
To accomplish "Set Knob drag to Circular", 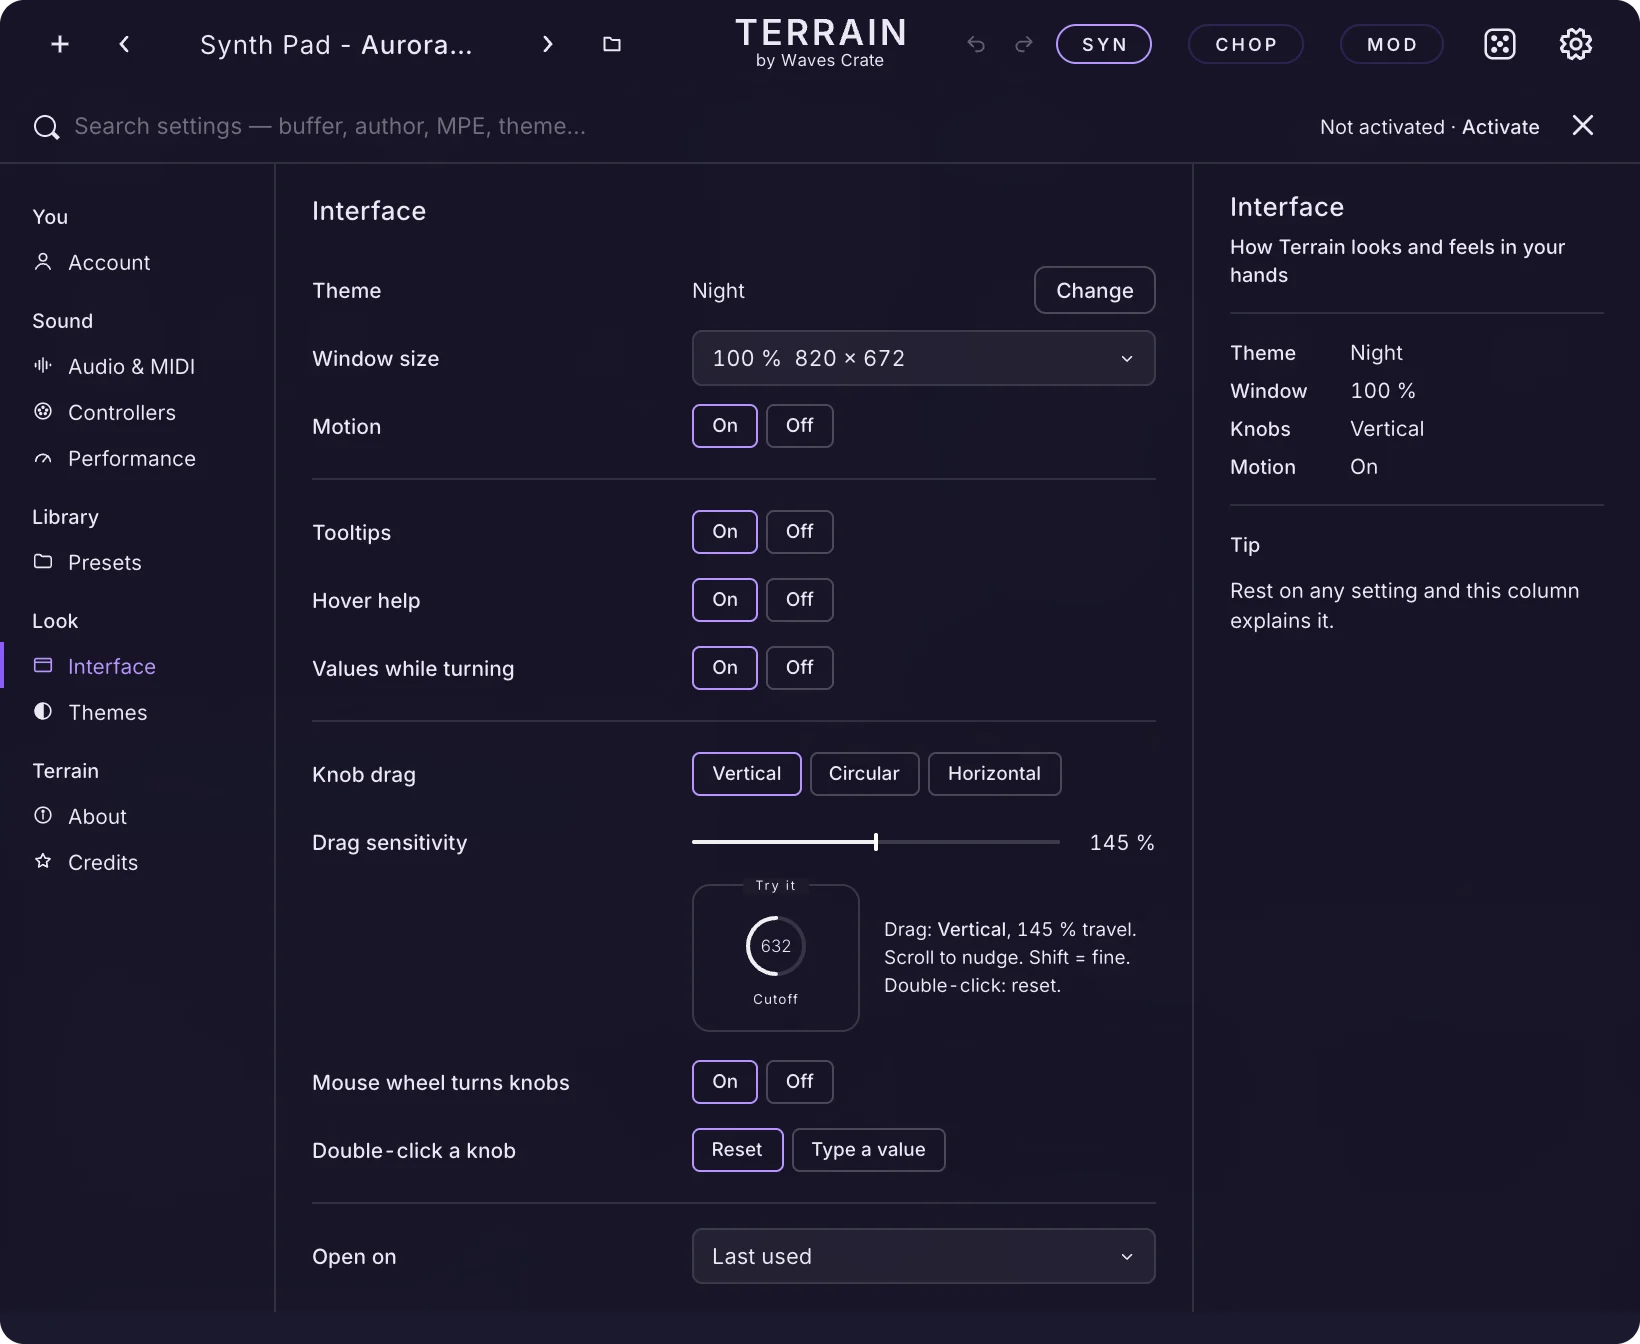I will [864, 774].
